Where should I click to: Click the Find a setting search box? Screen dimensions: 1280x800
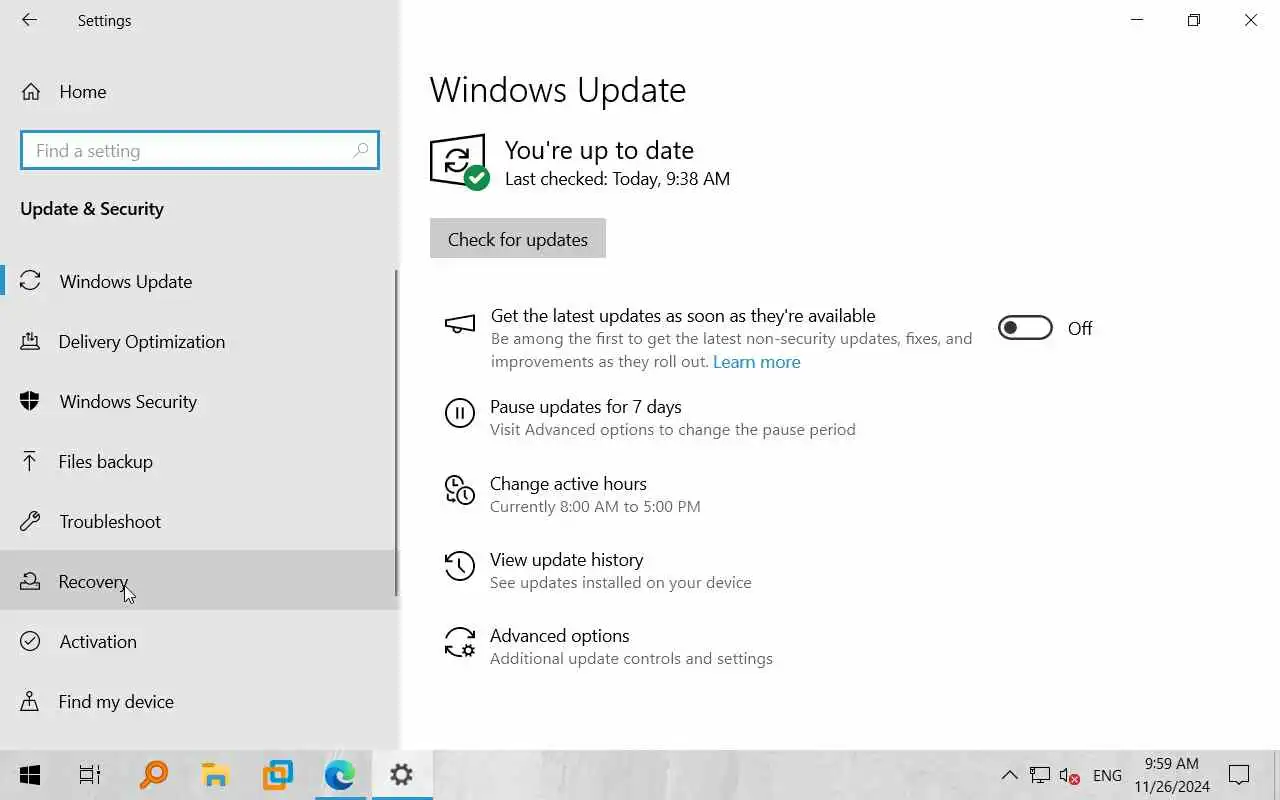tap(200, 150)
